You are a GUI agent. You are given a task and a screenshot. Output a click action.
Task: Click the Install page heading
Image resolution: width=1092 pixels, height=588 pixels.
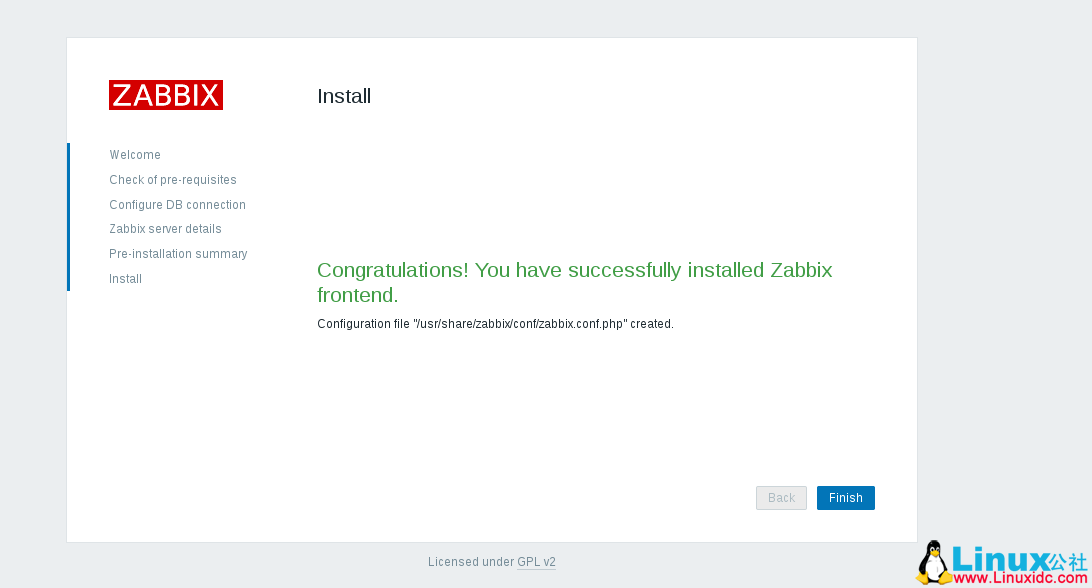coord(344,96)
